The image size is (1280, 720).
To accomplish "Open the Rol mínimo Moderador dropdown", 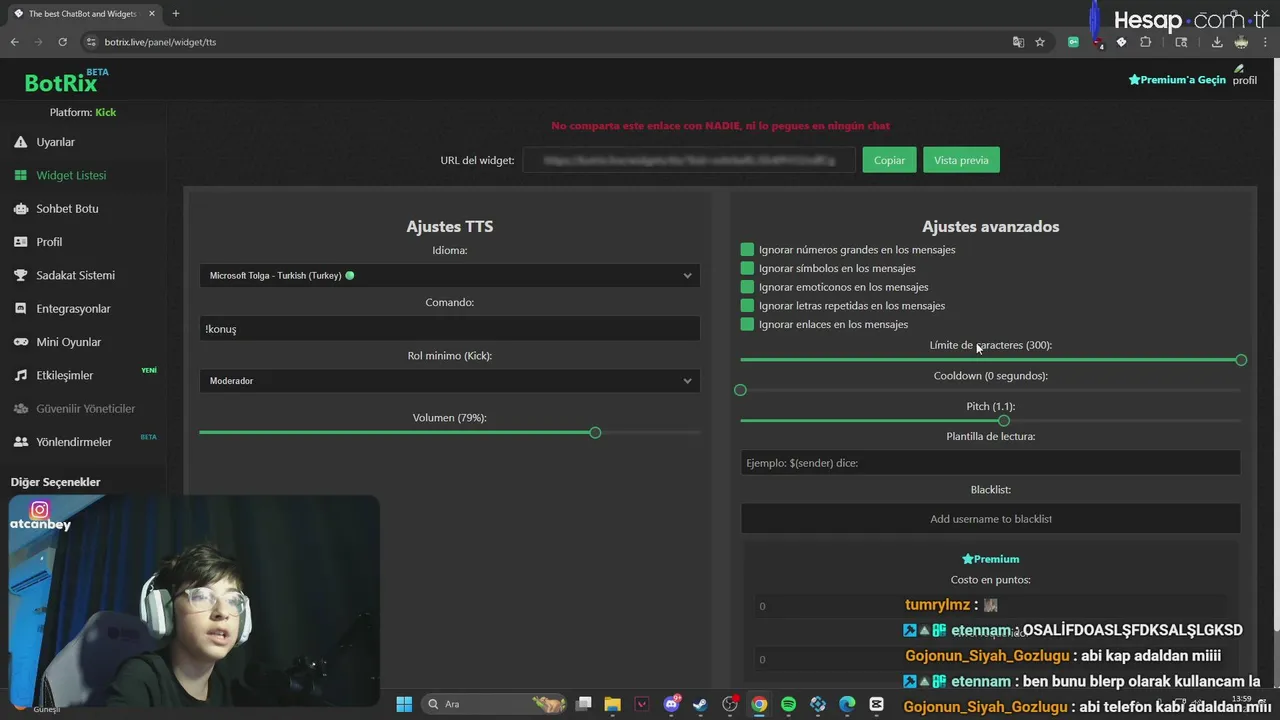I will (450, 381).
